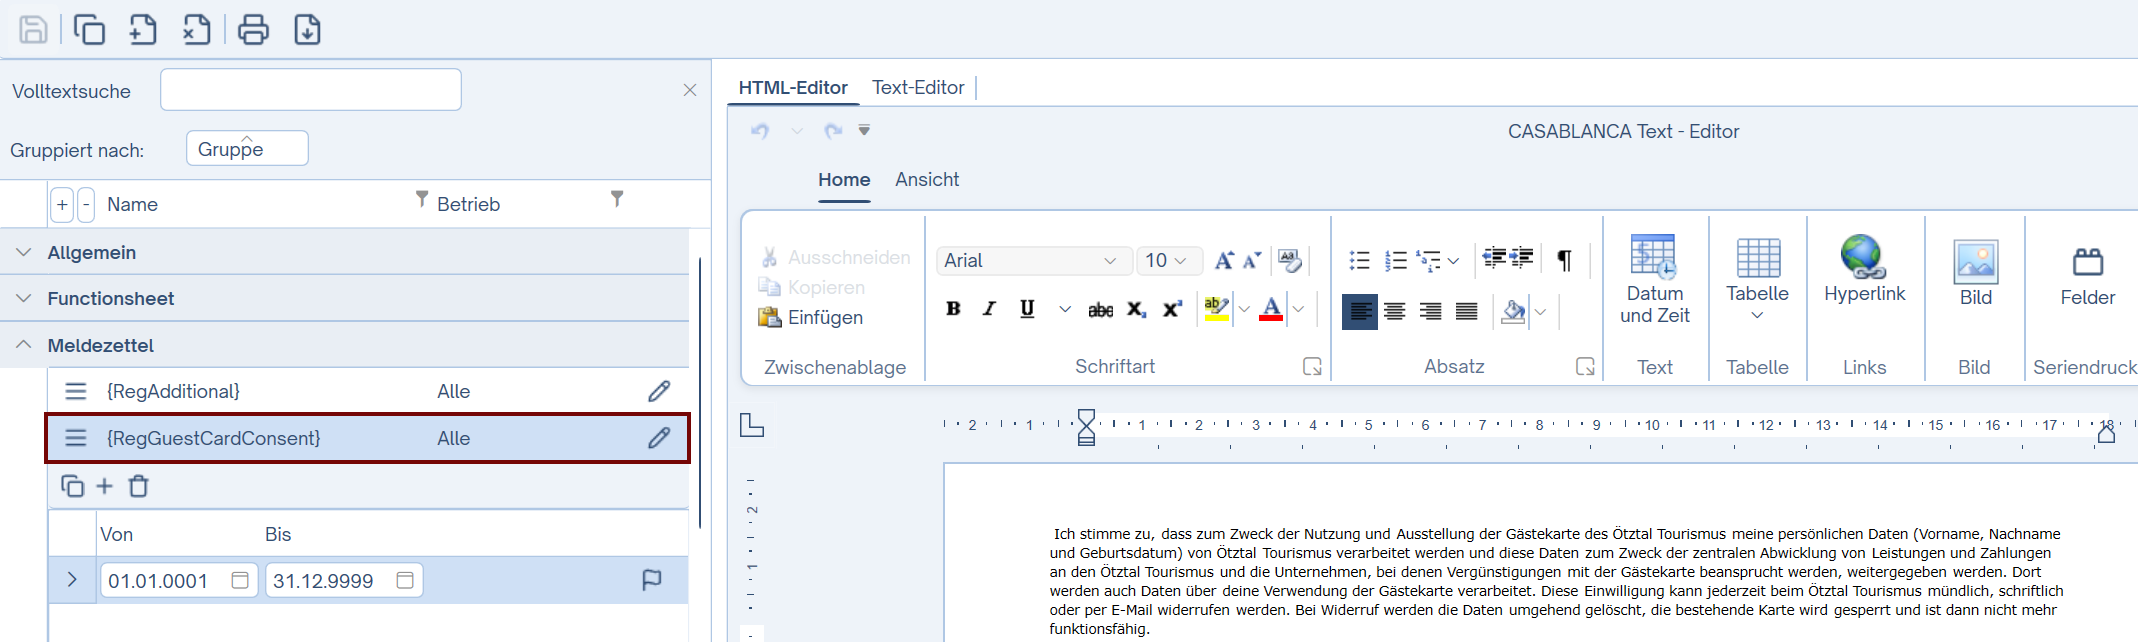The height and width of the screenshot is (642, 2138).
Task: Apply red font color
Action: click(1271, 310)
